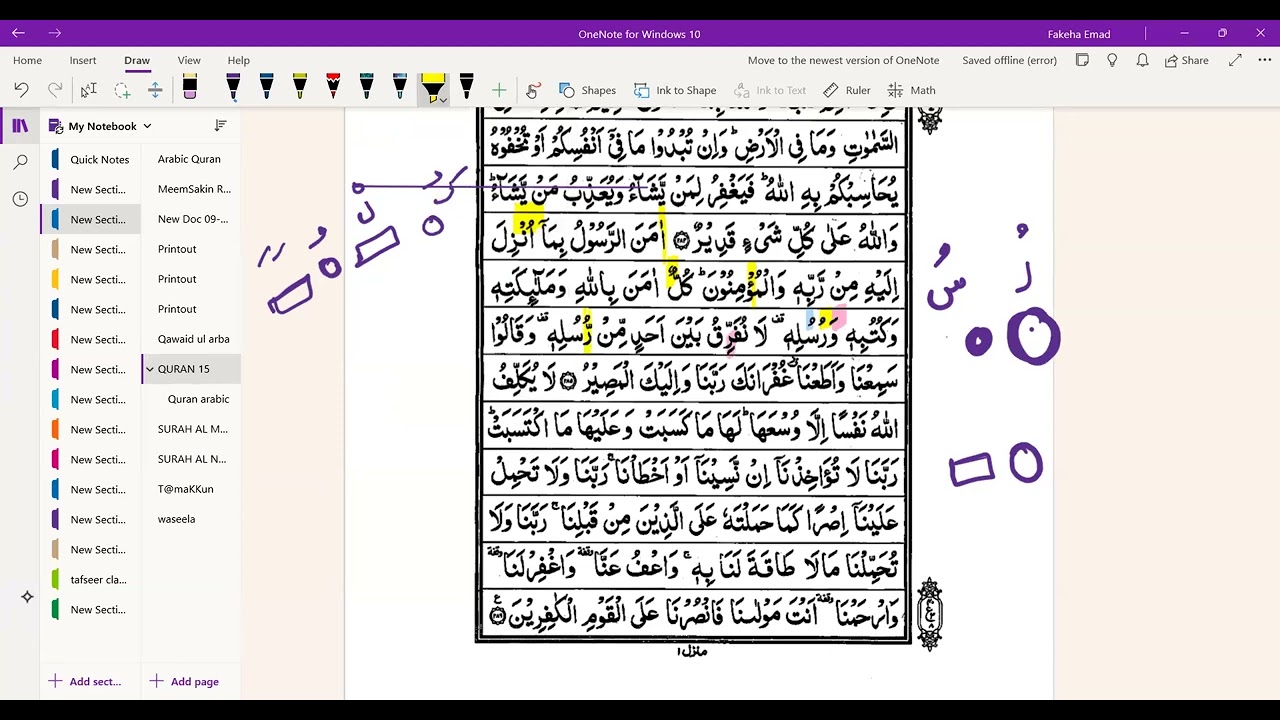
Task: Open Fakeha Emad account
Action: click(x=1079, y=34)
